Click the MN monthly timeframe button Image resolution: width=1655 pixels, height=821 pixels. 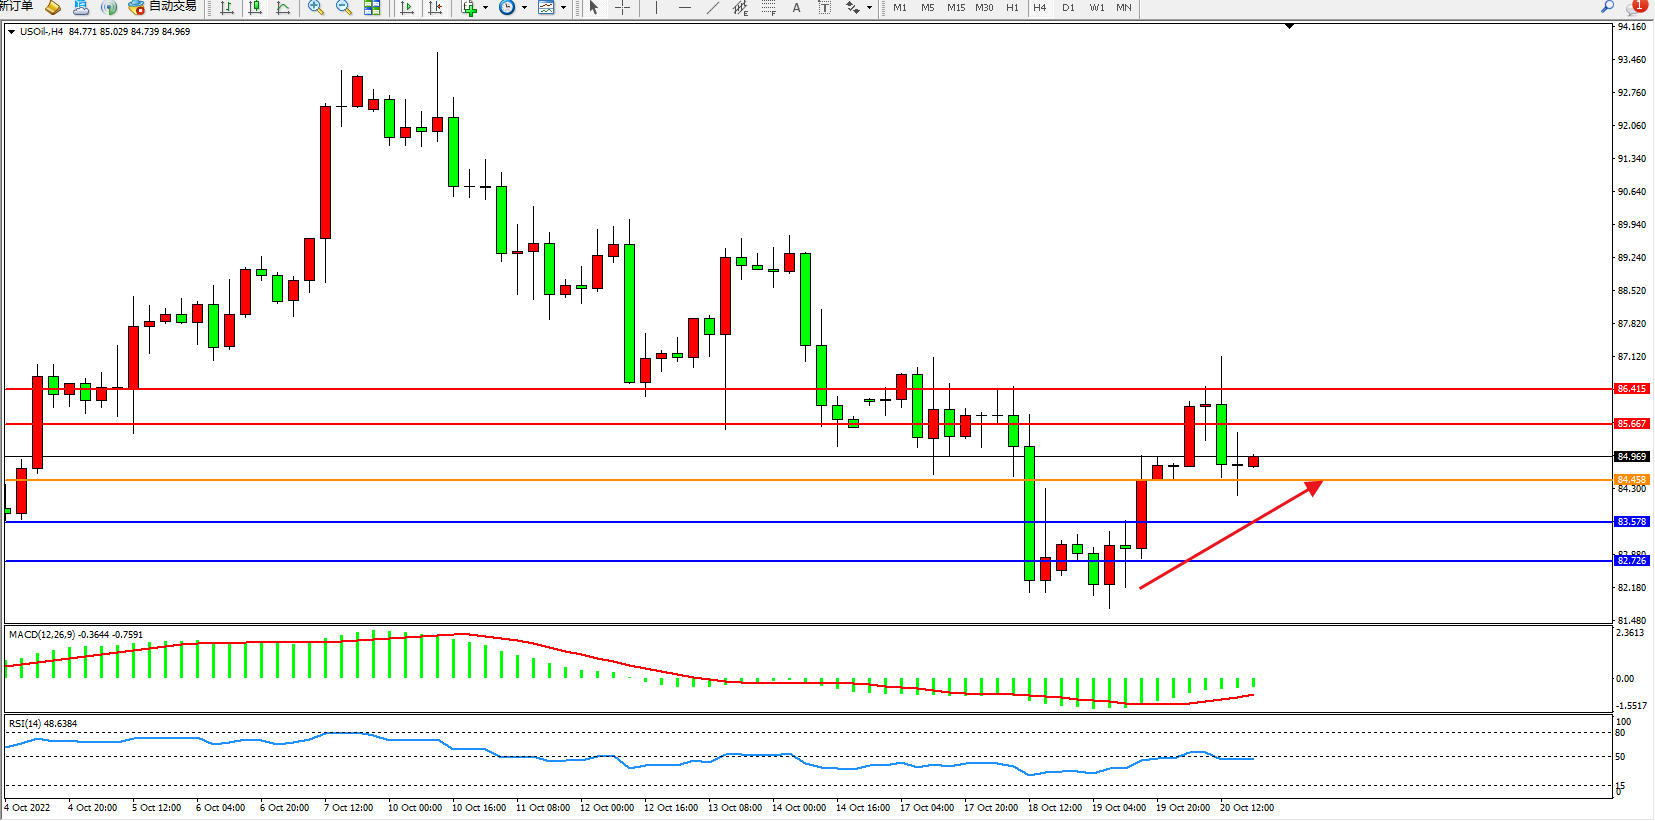click(x=1124, y=8)
